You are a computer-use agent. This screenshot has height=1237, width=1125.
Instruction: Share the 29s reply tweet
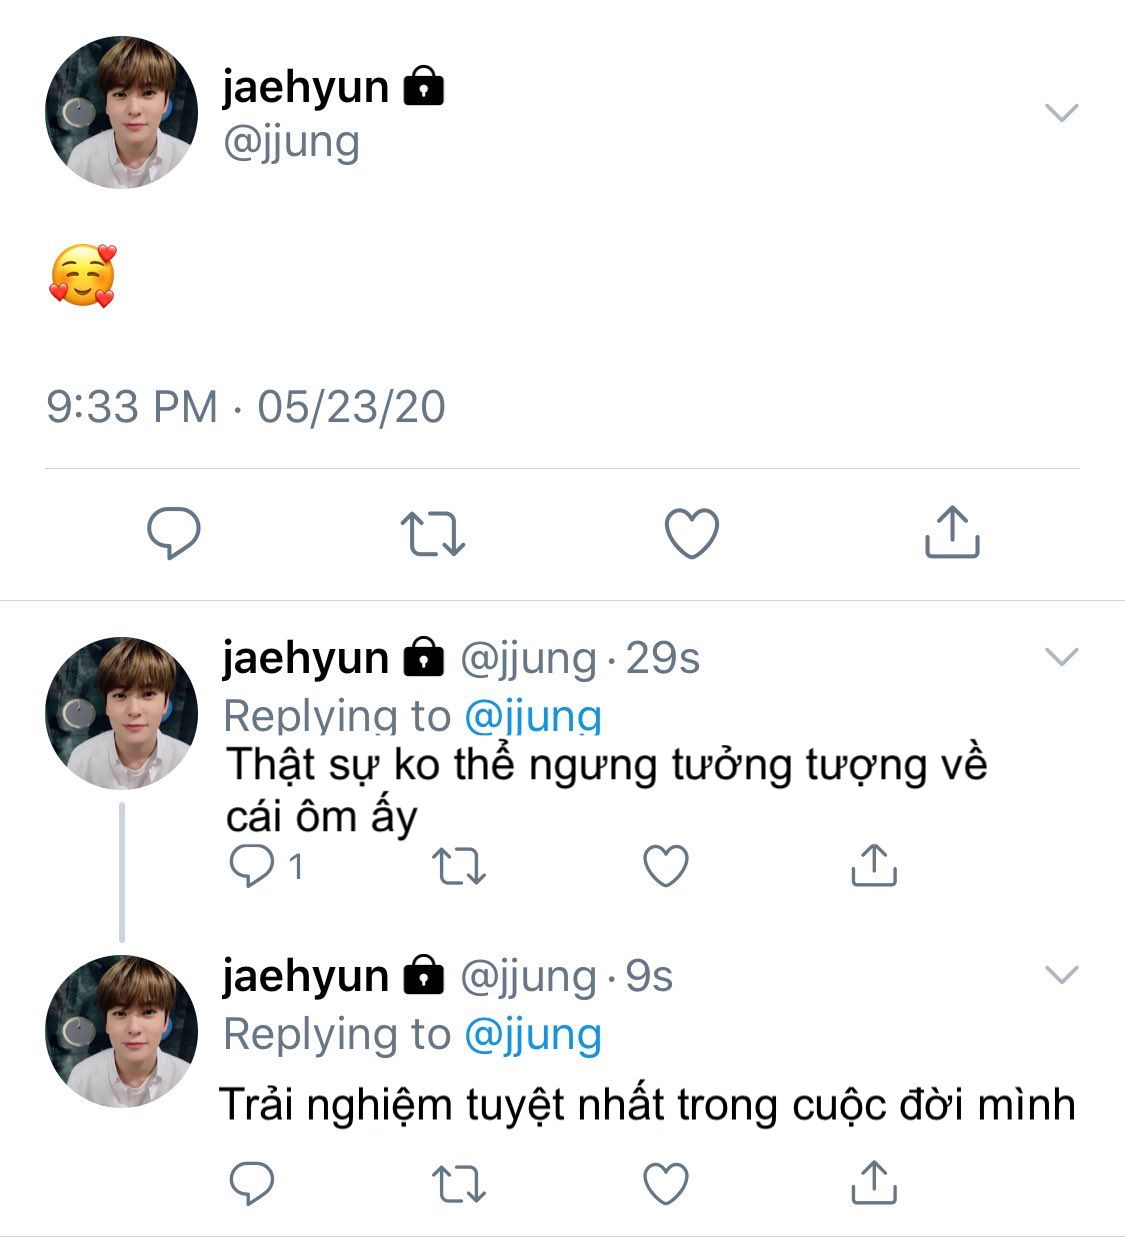click(874, 865)
